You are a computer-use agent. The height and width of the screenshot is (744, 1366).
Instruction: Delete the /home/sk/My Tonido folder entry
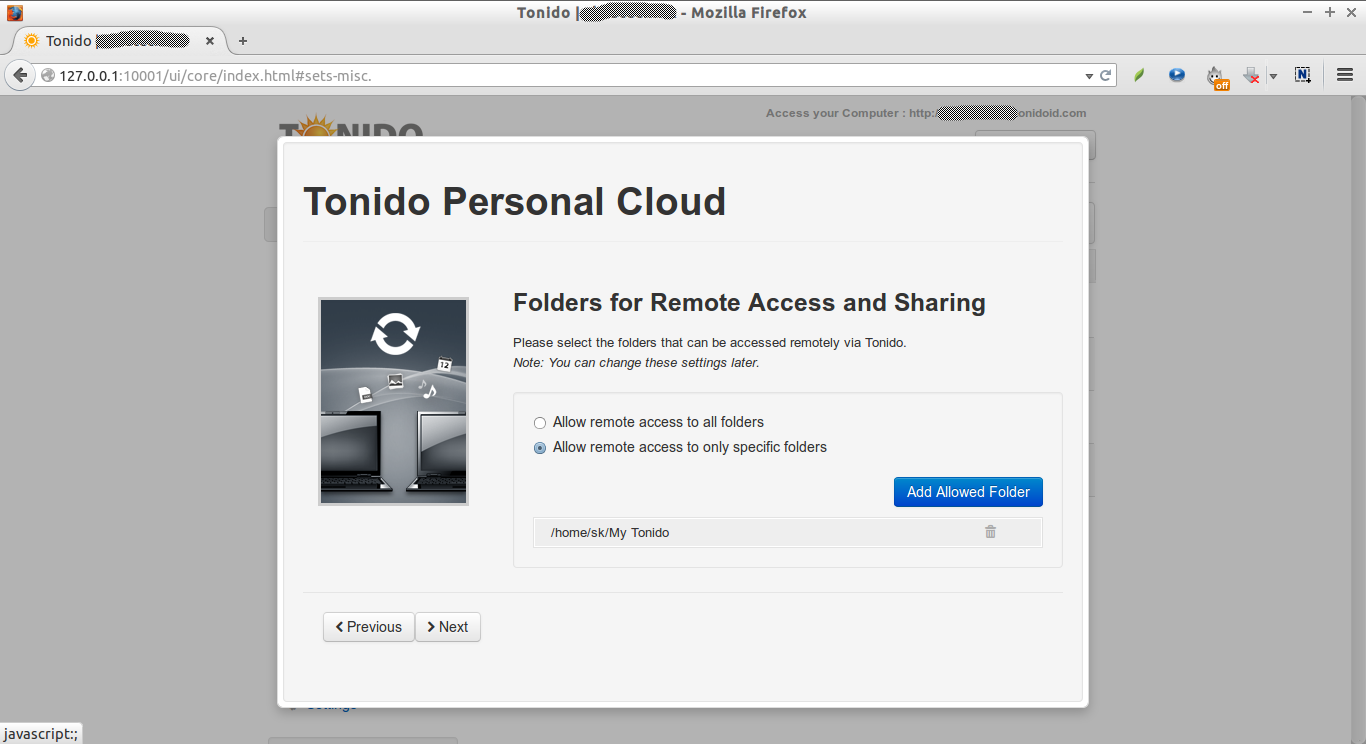990,532
